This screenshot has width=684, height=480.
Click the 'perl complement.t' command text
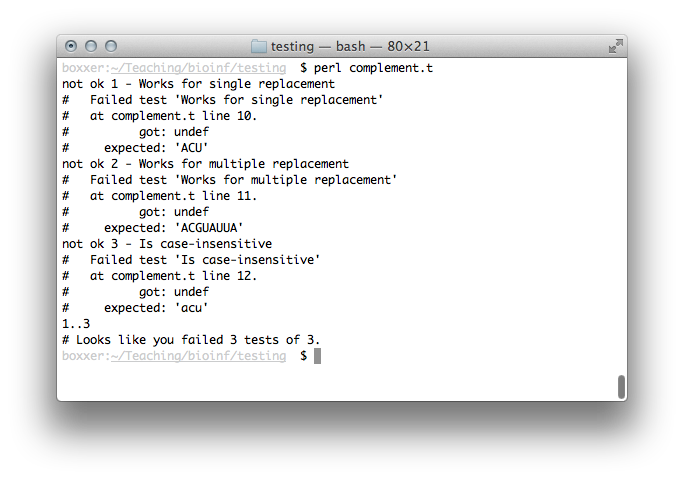[373, 69]
